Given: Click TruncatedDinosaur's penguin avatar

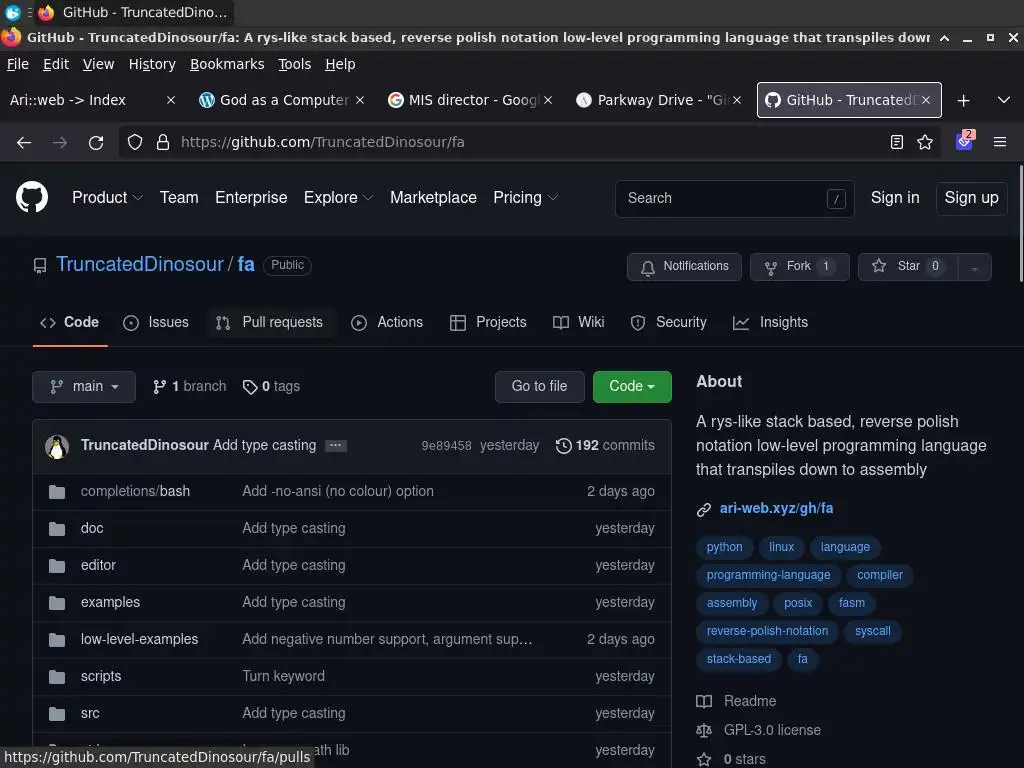Looking at the screenshot, I should click(x=57, y=447).
